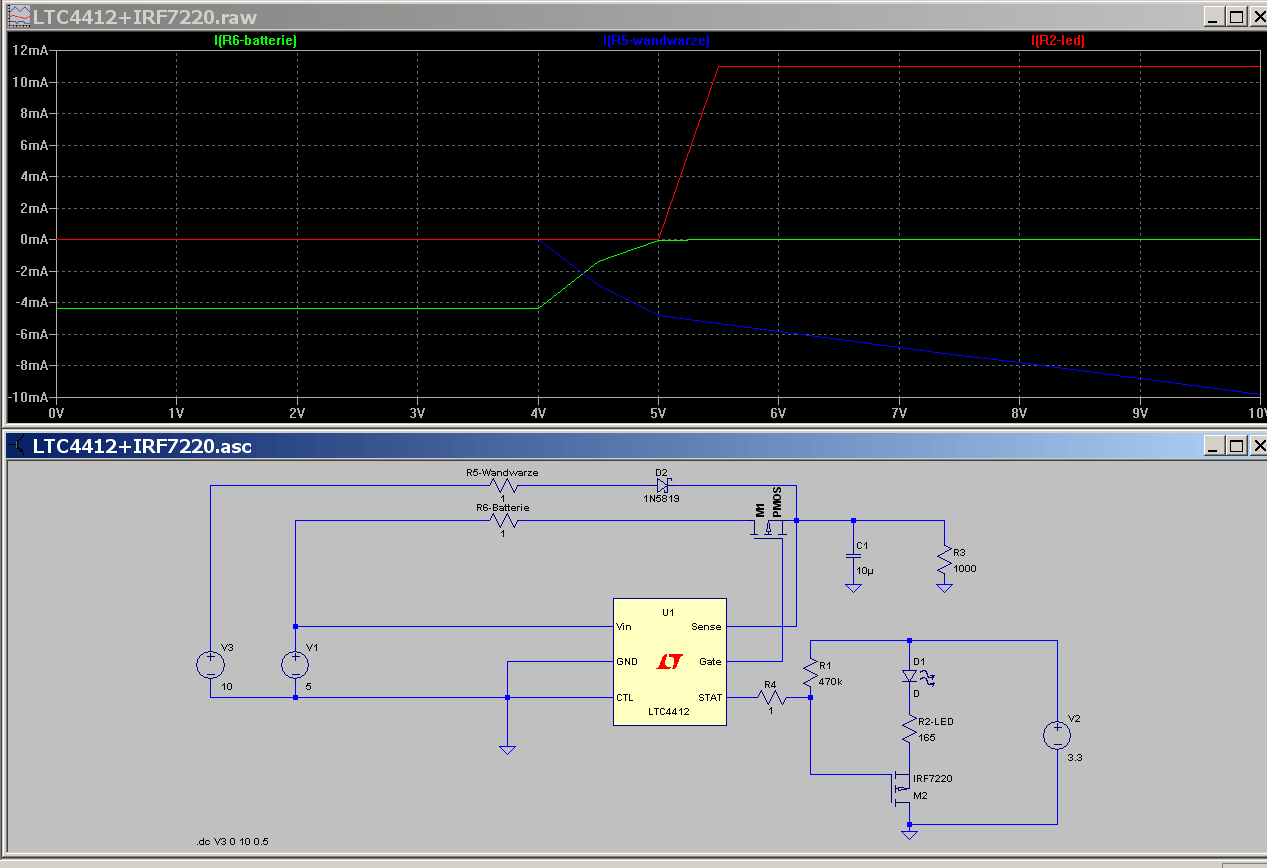Click the 8V label on the horizontal axis
1267x868 pixels.
point(1018,412)
